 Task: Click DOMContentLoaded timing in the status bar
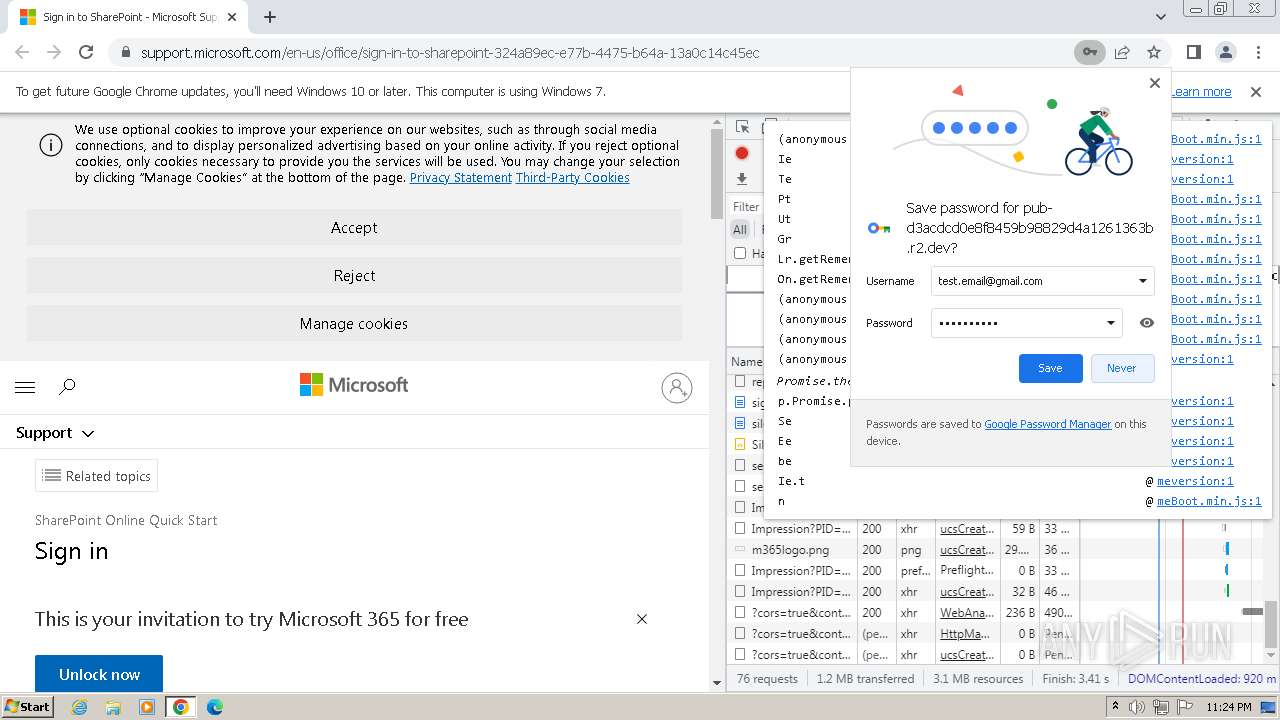click(x=1202, y=678)
